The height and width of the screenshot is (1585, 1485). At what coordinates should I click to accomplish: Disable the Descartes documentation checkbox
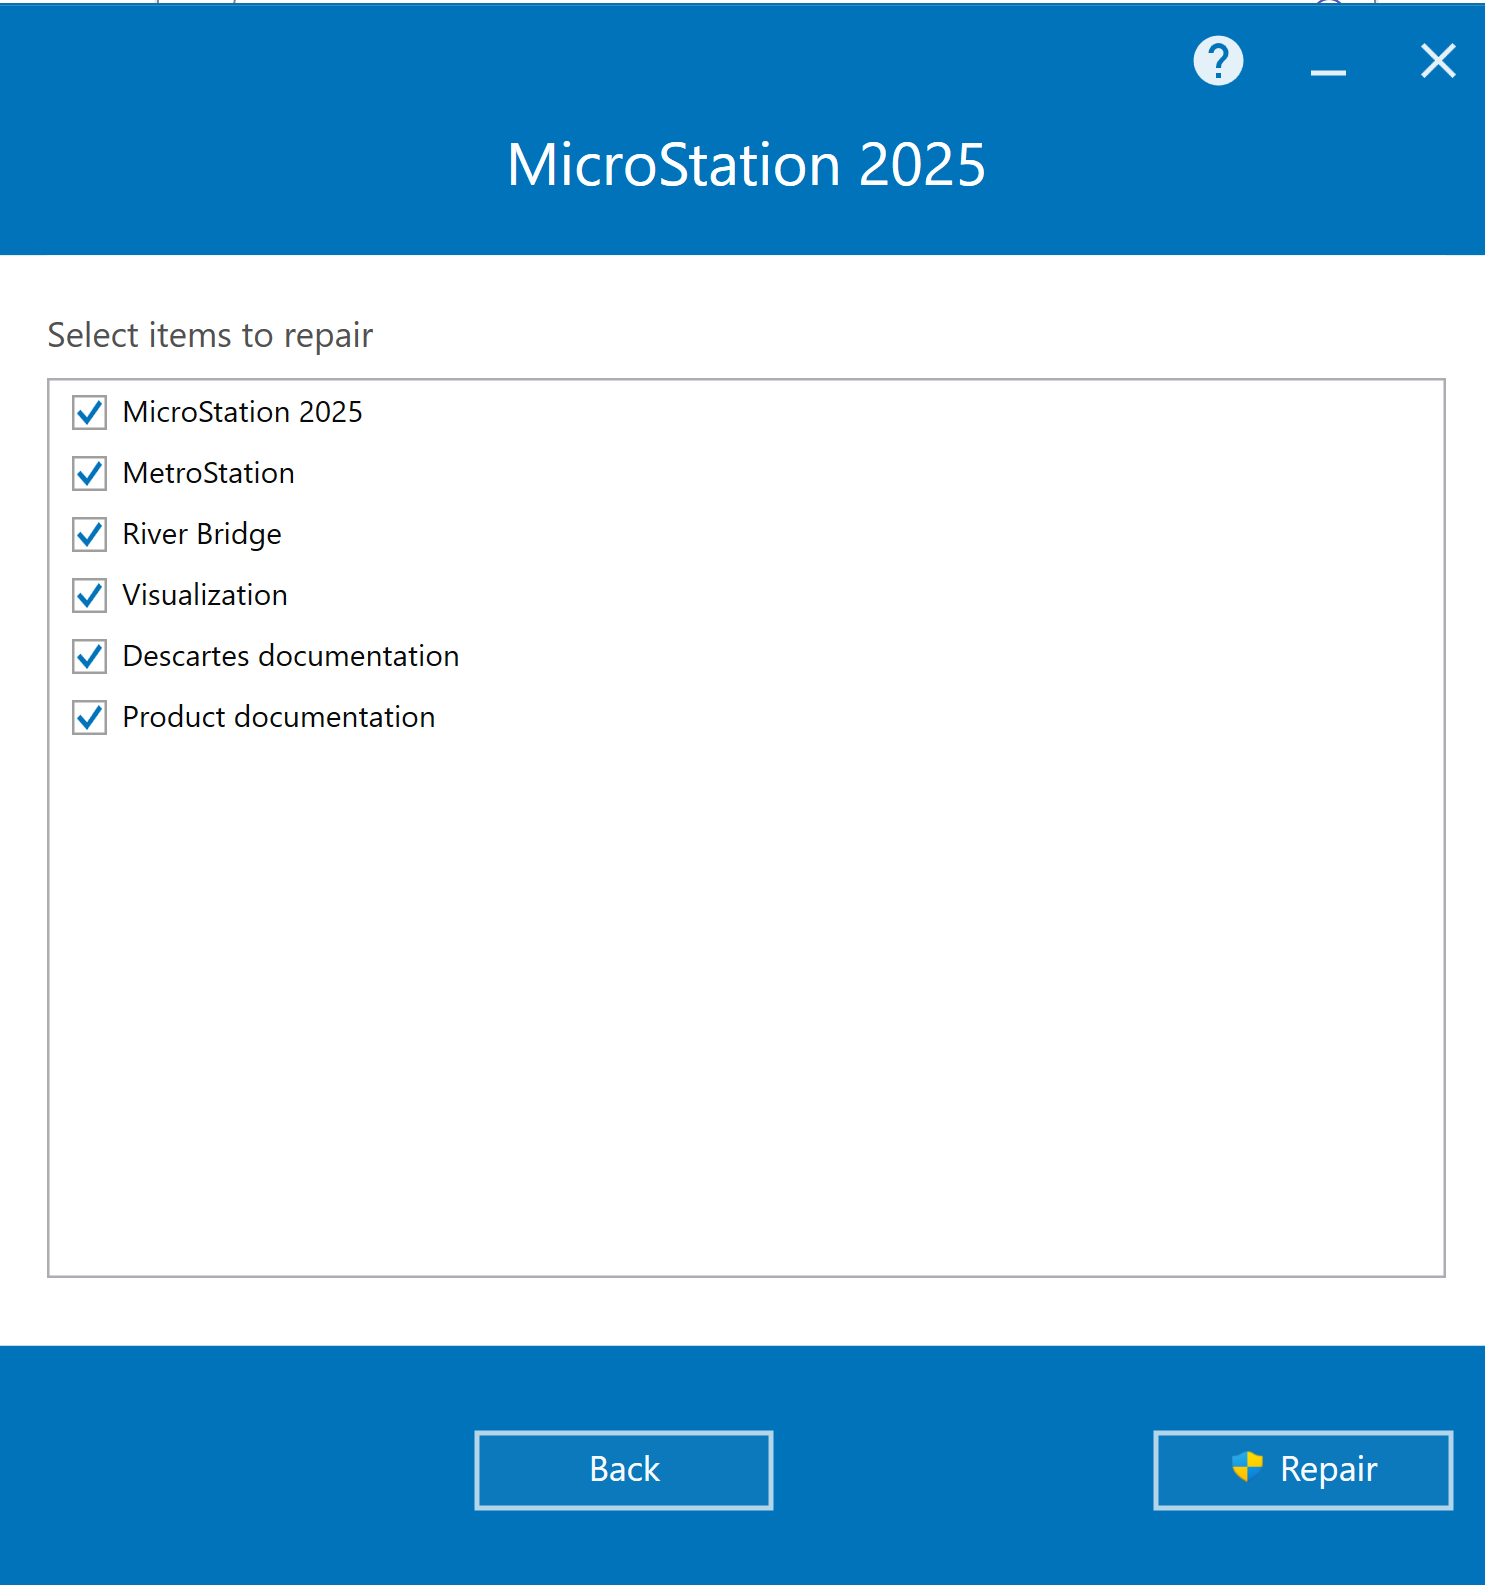click(x=90, y=656)
